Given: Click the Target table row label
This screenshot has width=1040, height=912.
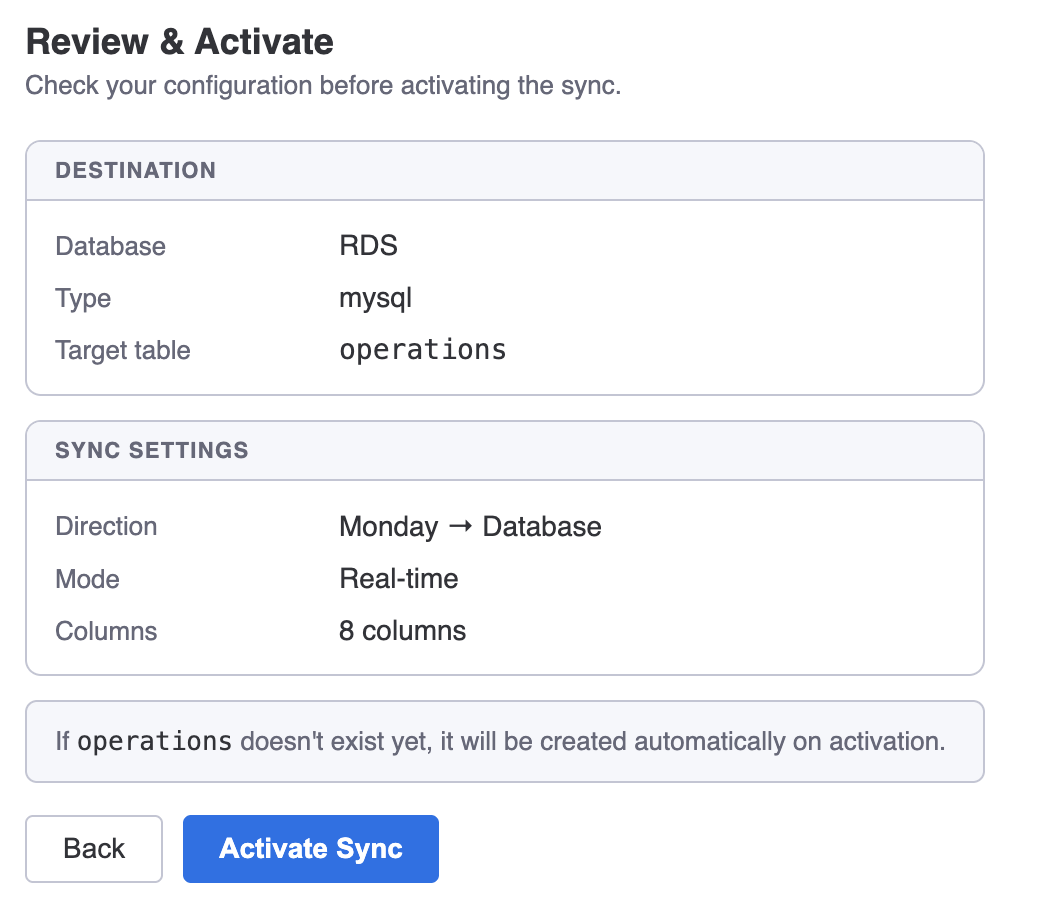Looking at the screenshot, I should click(122, 350).
